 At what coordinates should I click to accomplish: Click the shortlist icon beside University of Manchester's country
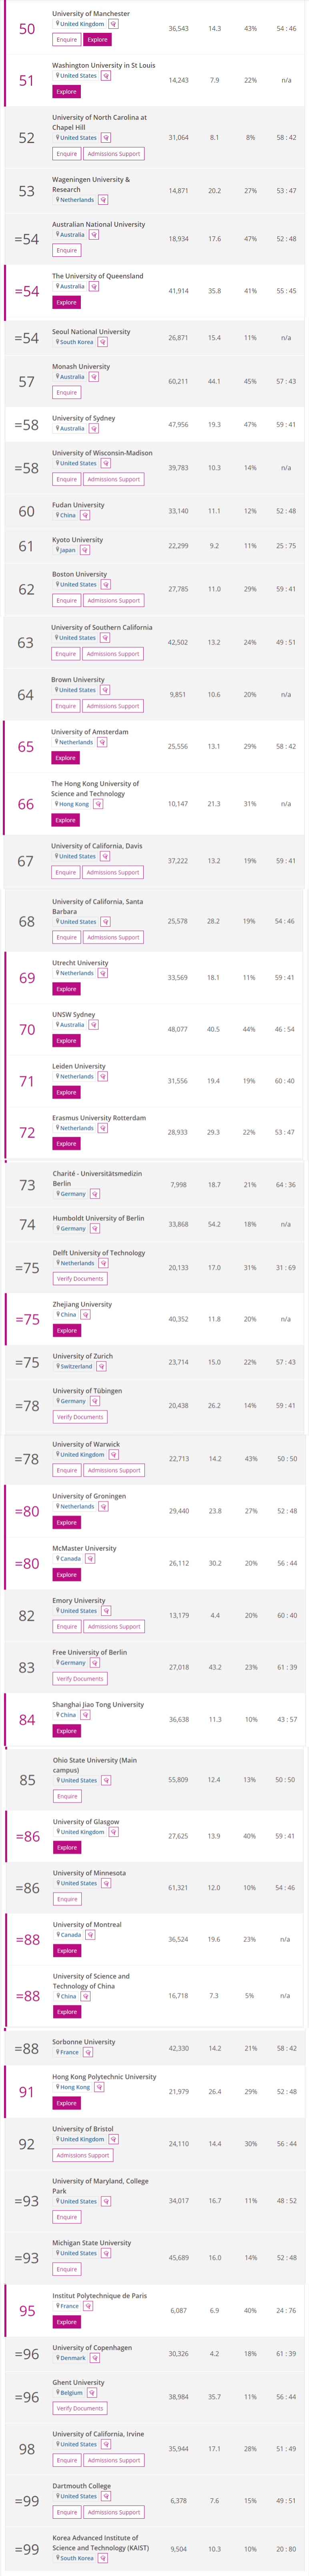[113, 24]
